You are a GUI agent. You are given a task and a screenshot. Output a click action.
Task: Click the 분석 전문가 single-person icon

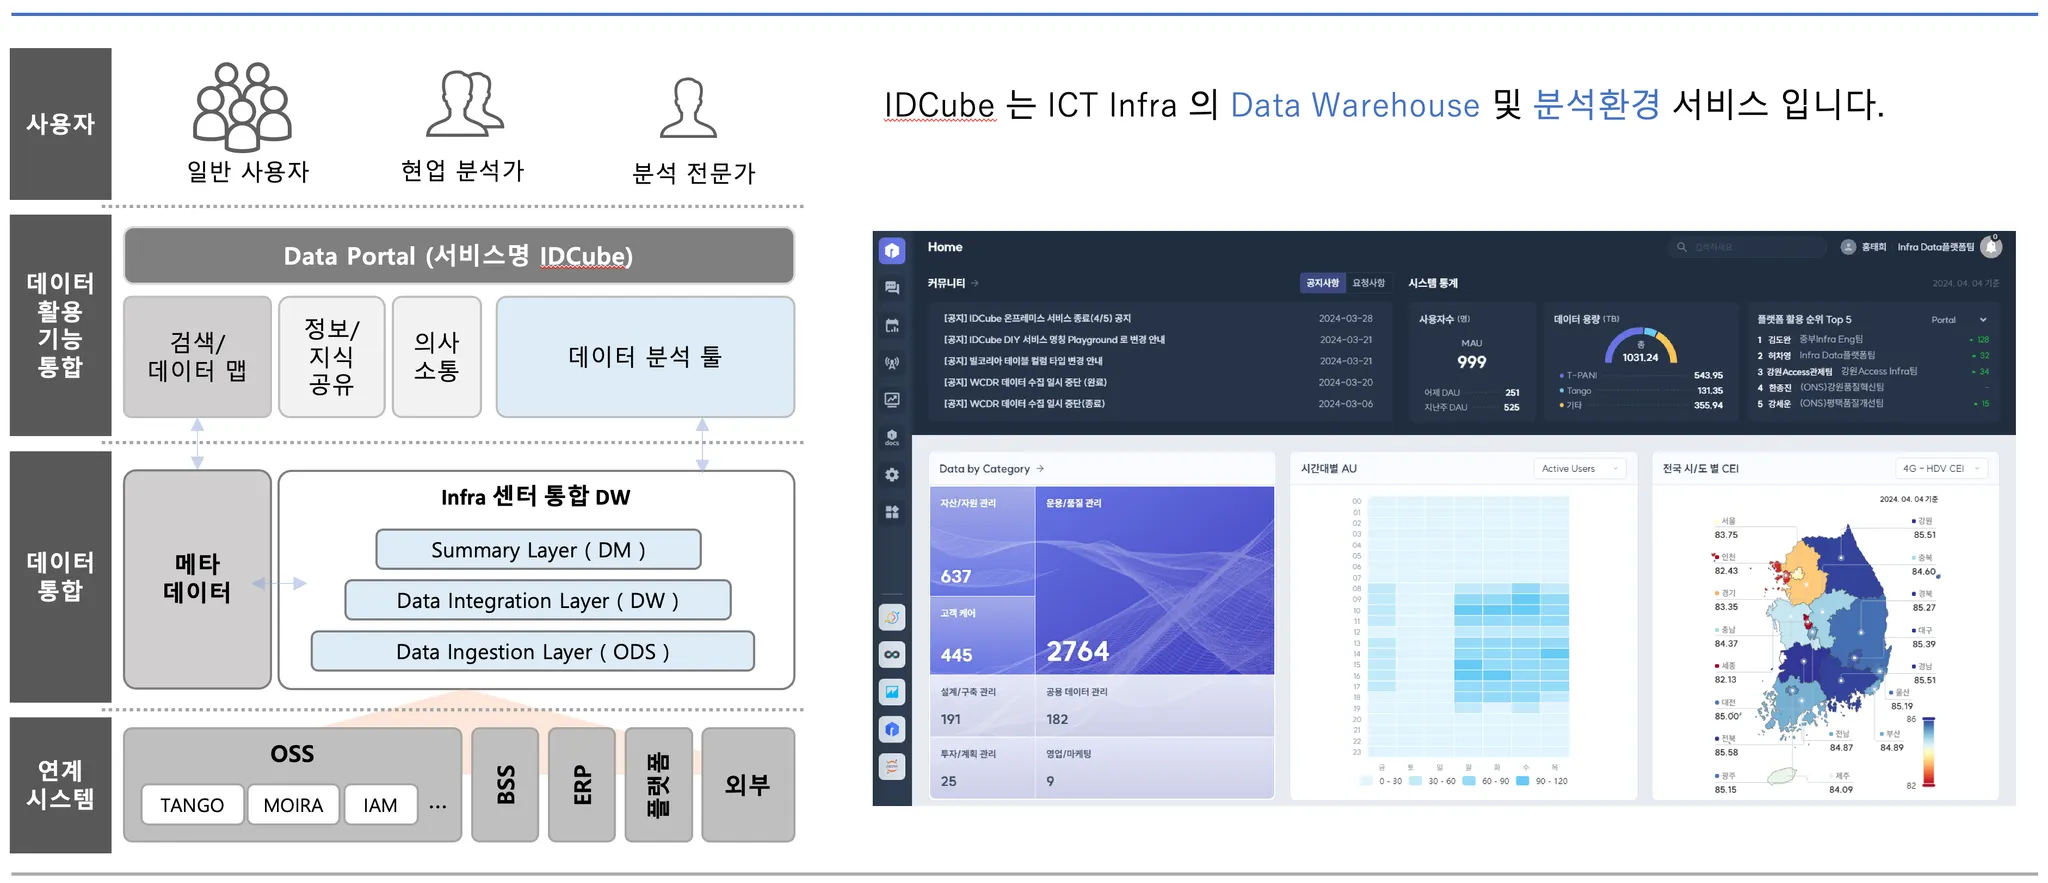(688, 107)
